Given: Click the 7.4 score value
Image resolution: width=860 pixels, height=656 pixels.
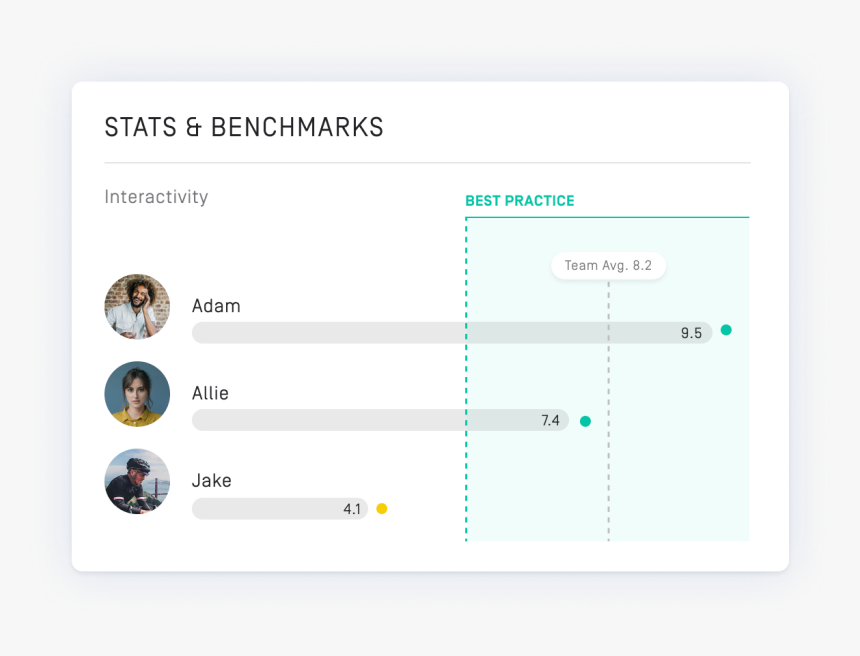Looking at the screenshot, I should (x=550, y=420).
